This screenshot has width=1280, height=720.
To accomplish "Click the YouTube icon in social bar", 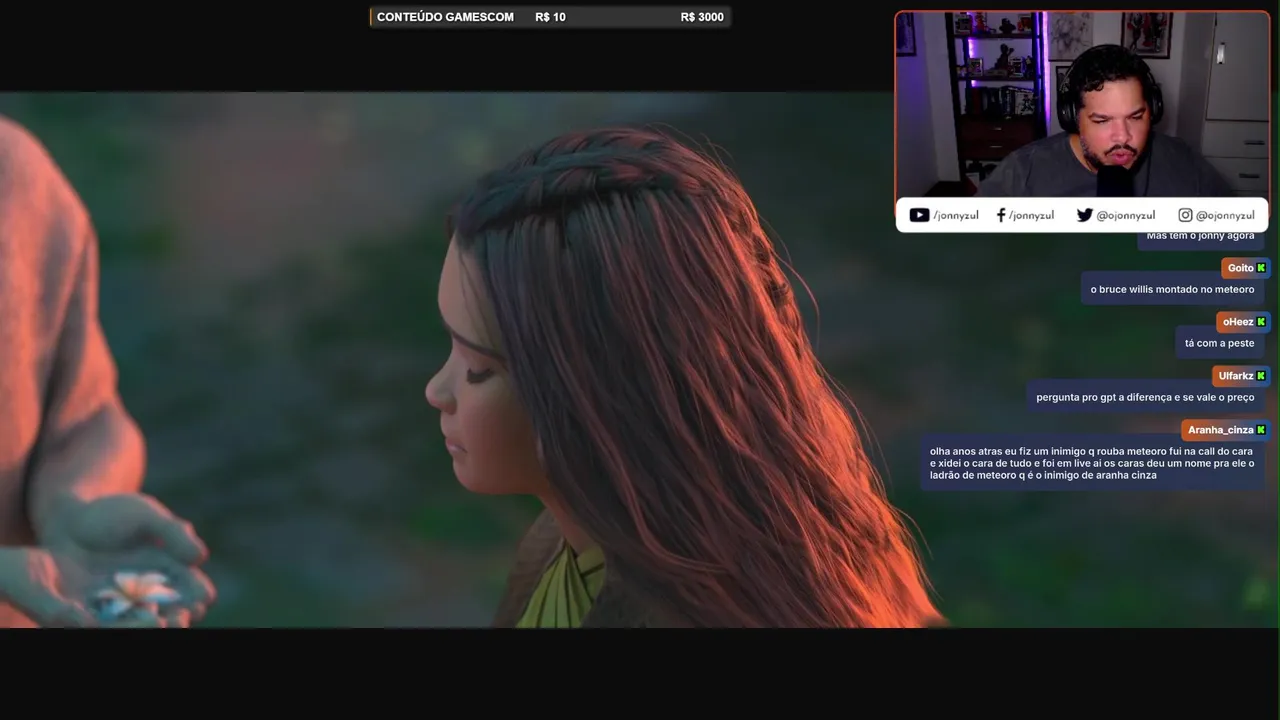I will pyautogui.click(x=919, y=215).
